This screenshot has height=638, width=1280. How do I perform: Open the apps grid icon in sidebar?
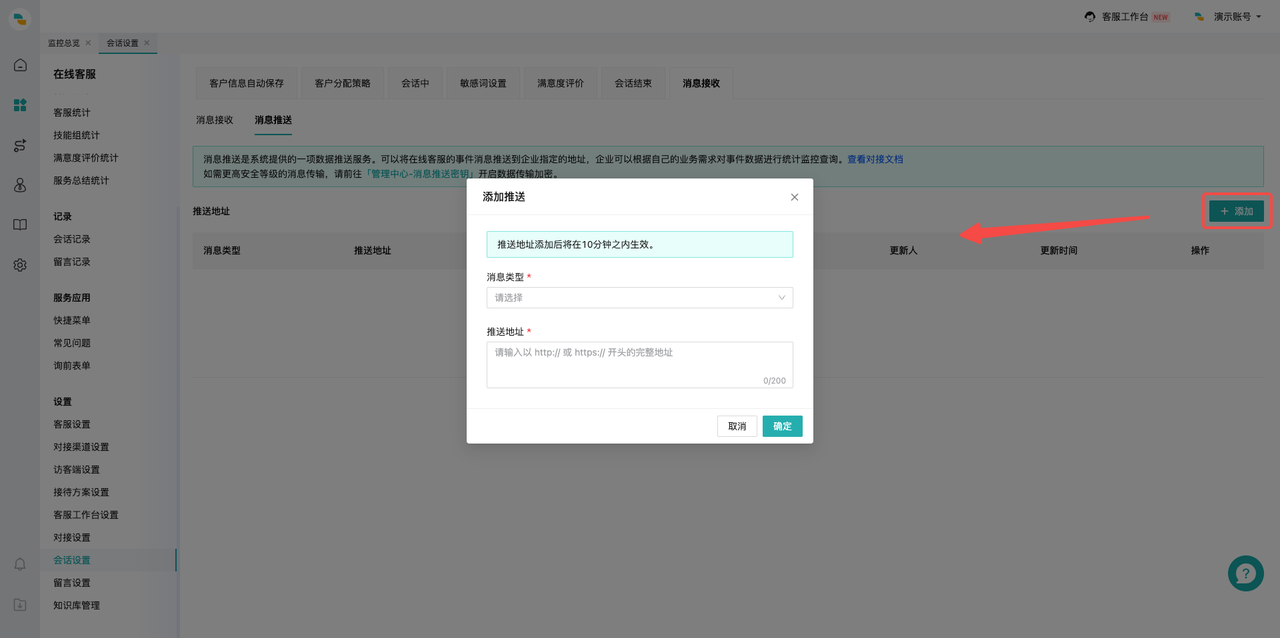pyautogui.click(x=20, y=105)
